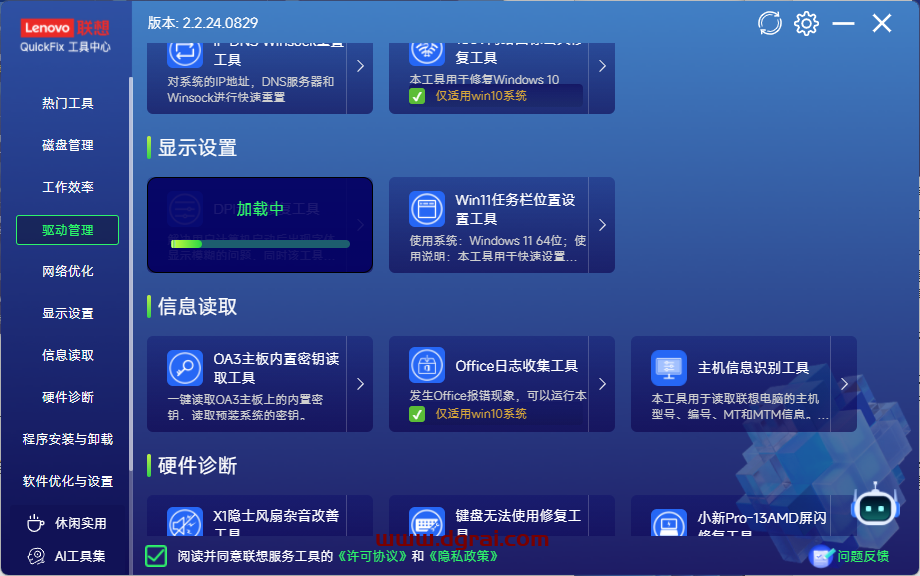
Task: Toggle 仅适用win10系统 checkbox on network repair card
Action: click(417, 96)
